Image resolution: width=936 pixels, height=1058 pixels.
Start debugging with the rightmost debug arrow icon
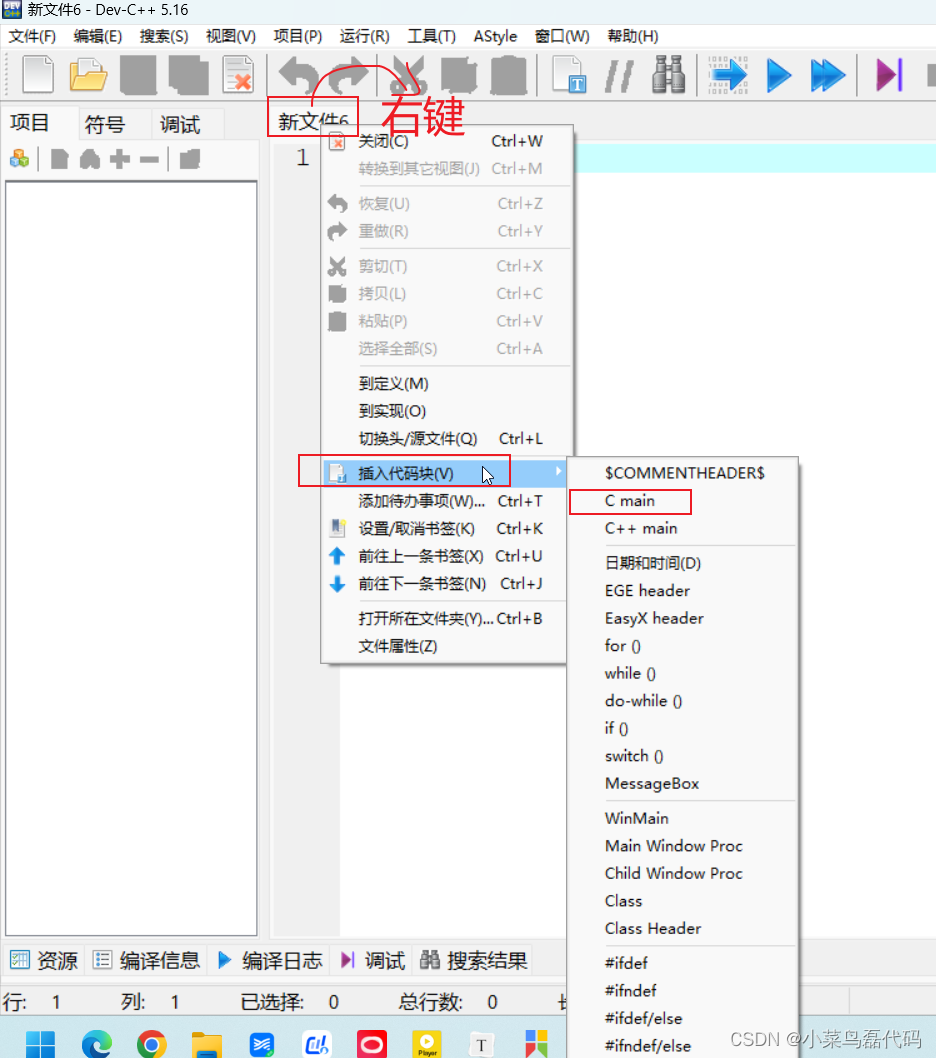888,74
